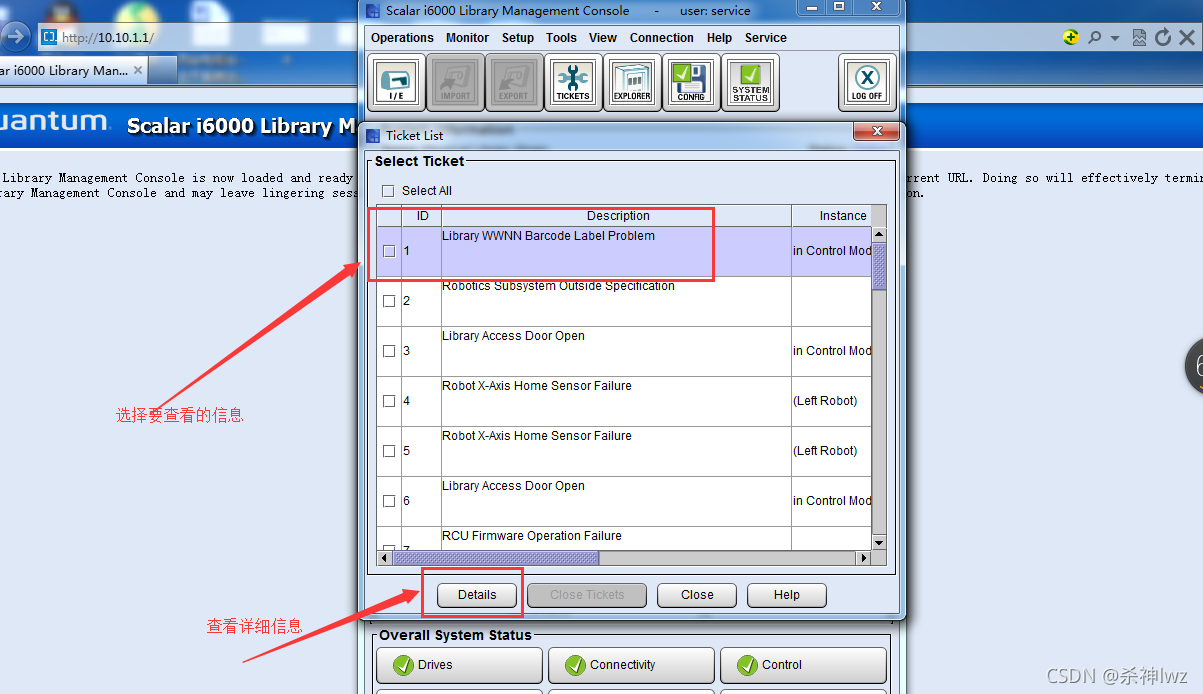The height and width of the screenshot is (694, 1203).
Task: Open the Setup menu
Action: pos(518,38)
